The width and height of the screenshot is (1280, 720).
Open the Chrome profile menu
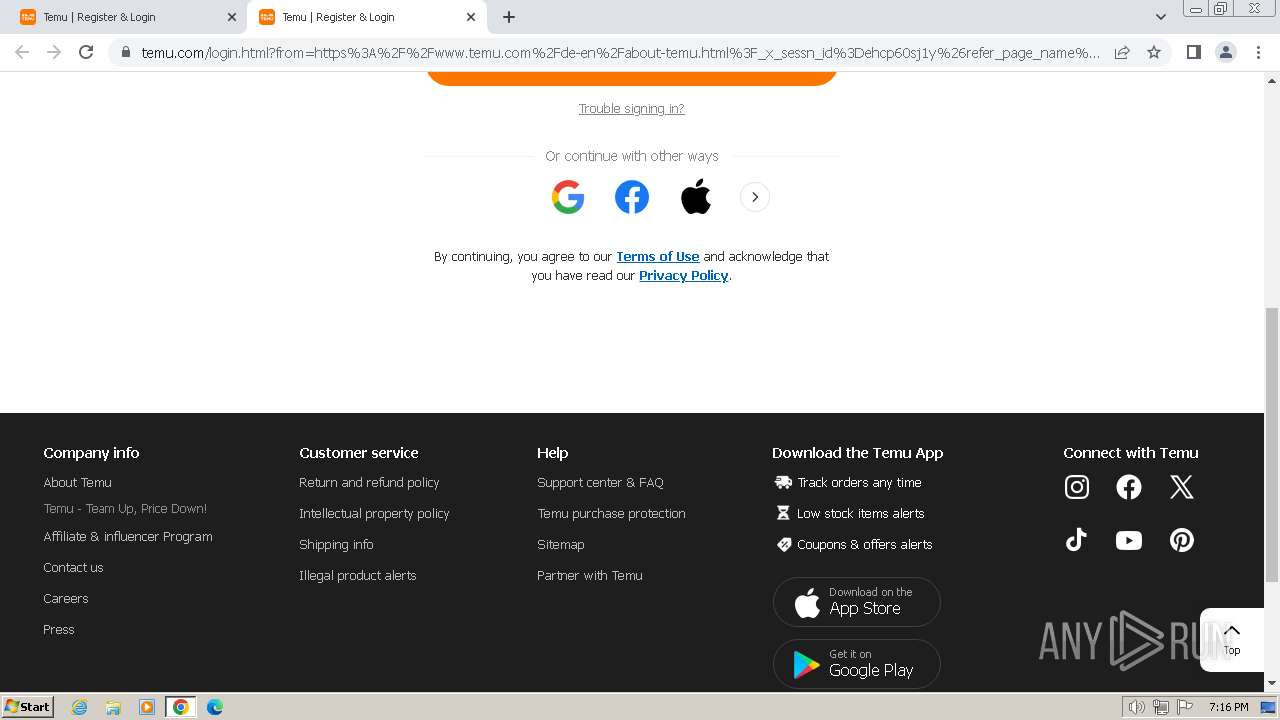click(x=1226, y=52)
